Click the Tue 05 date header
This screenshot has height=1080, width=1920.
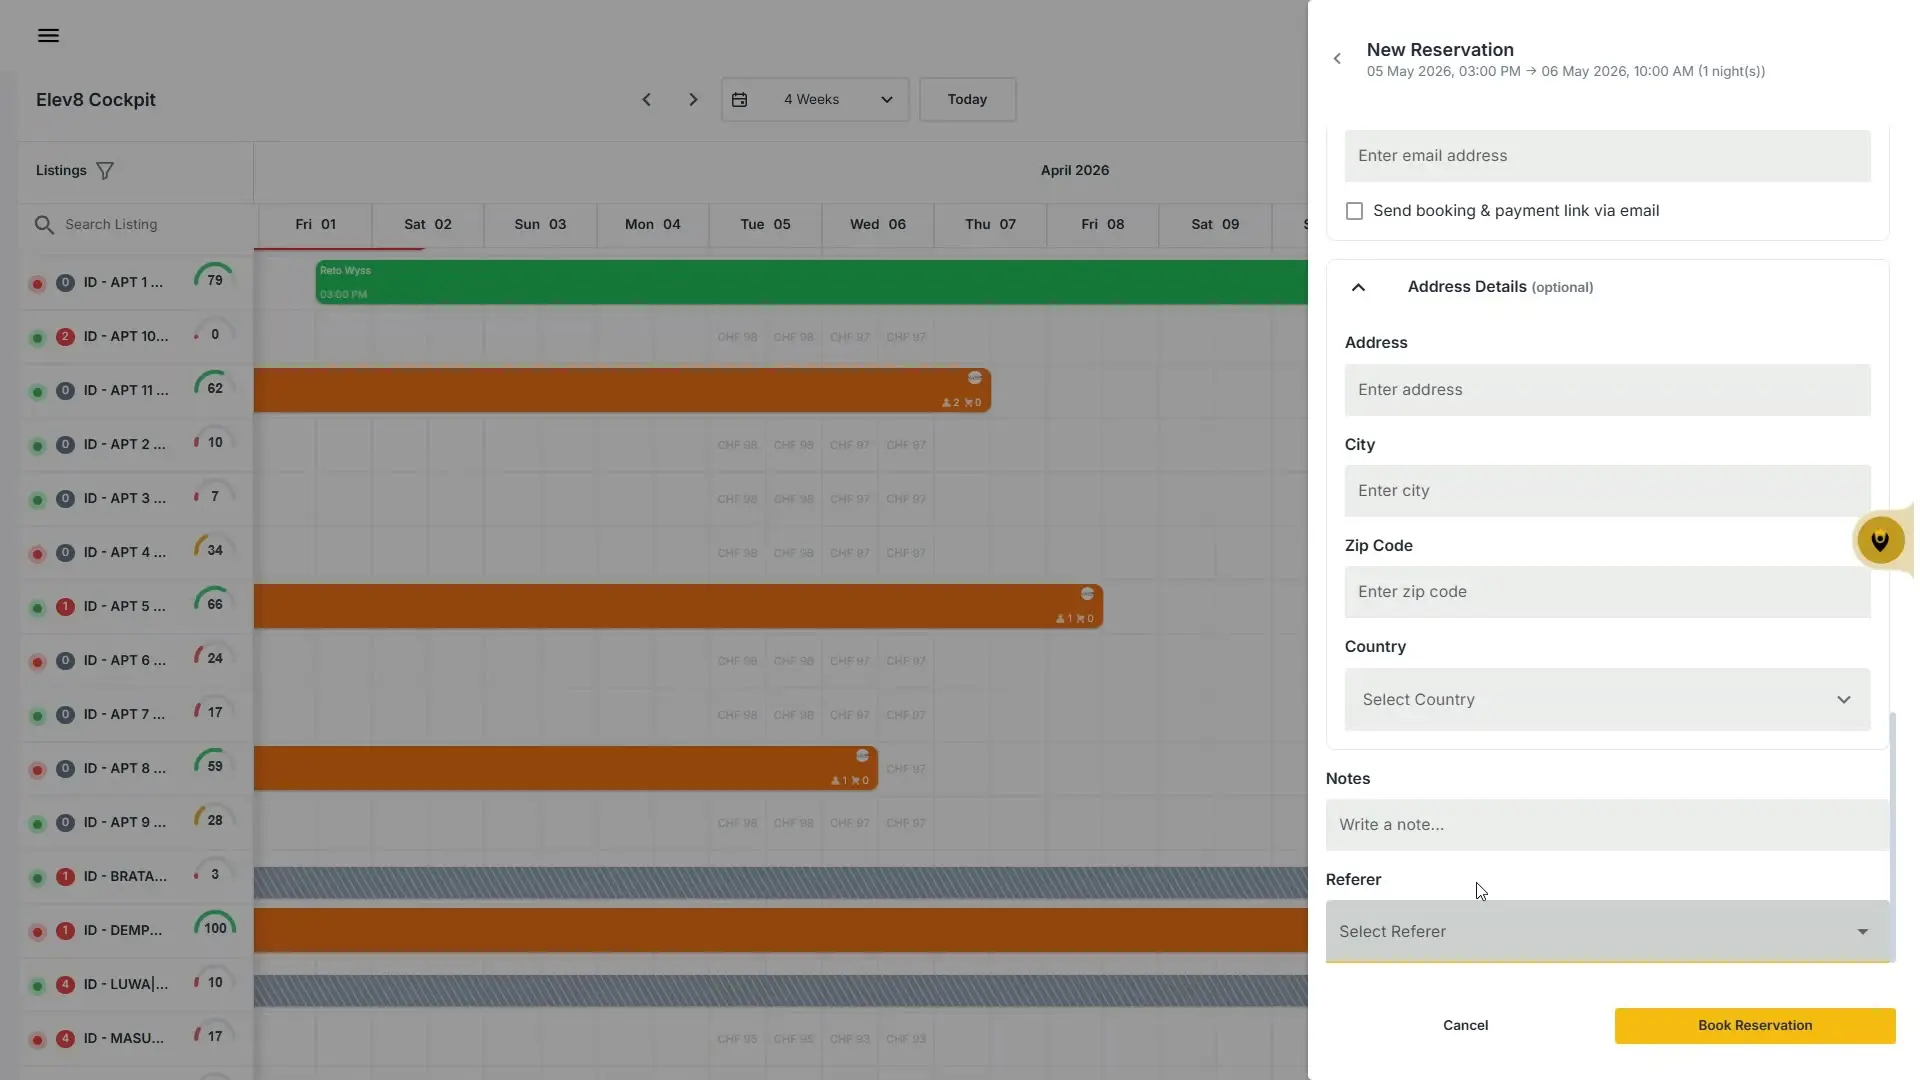tap(765, 225)
